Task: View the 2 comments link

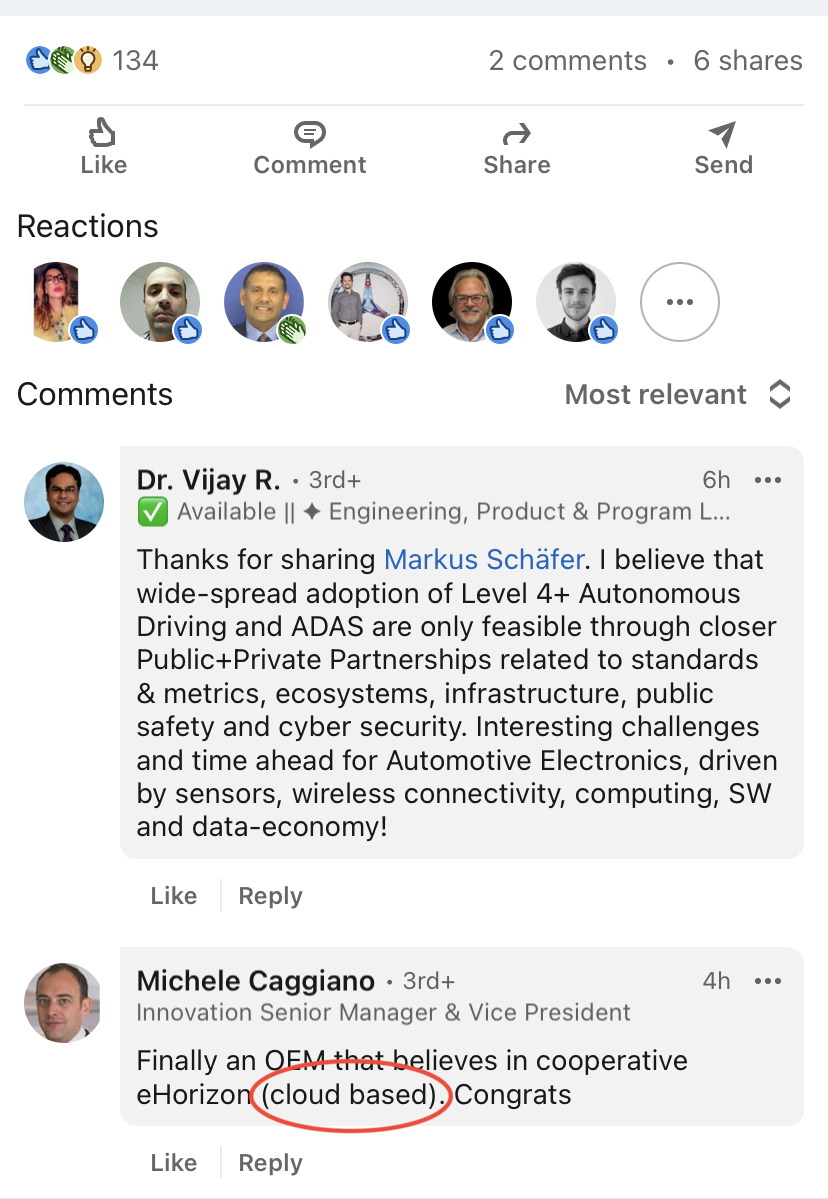Action: (x=567, y=61)
